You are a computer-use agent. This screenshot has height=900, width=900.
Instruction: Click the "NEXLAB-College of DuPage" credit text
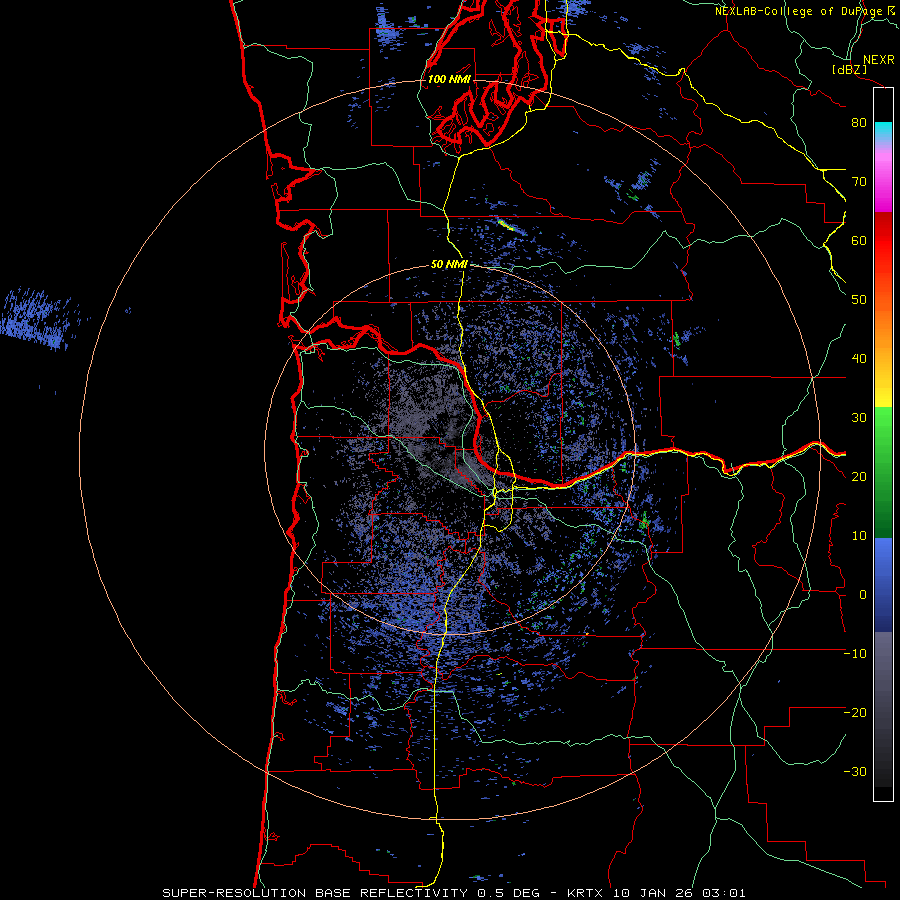point(799,11)
